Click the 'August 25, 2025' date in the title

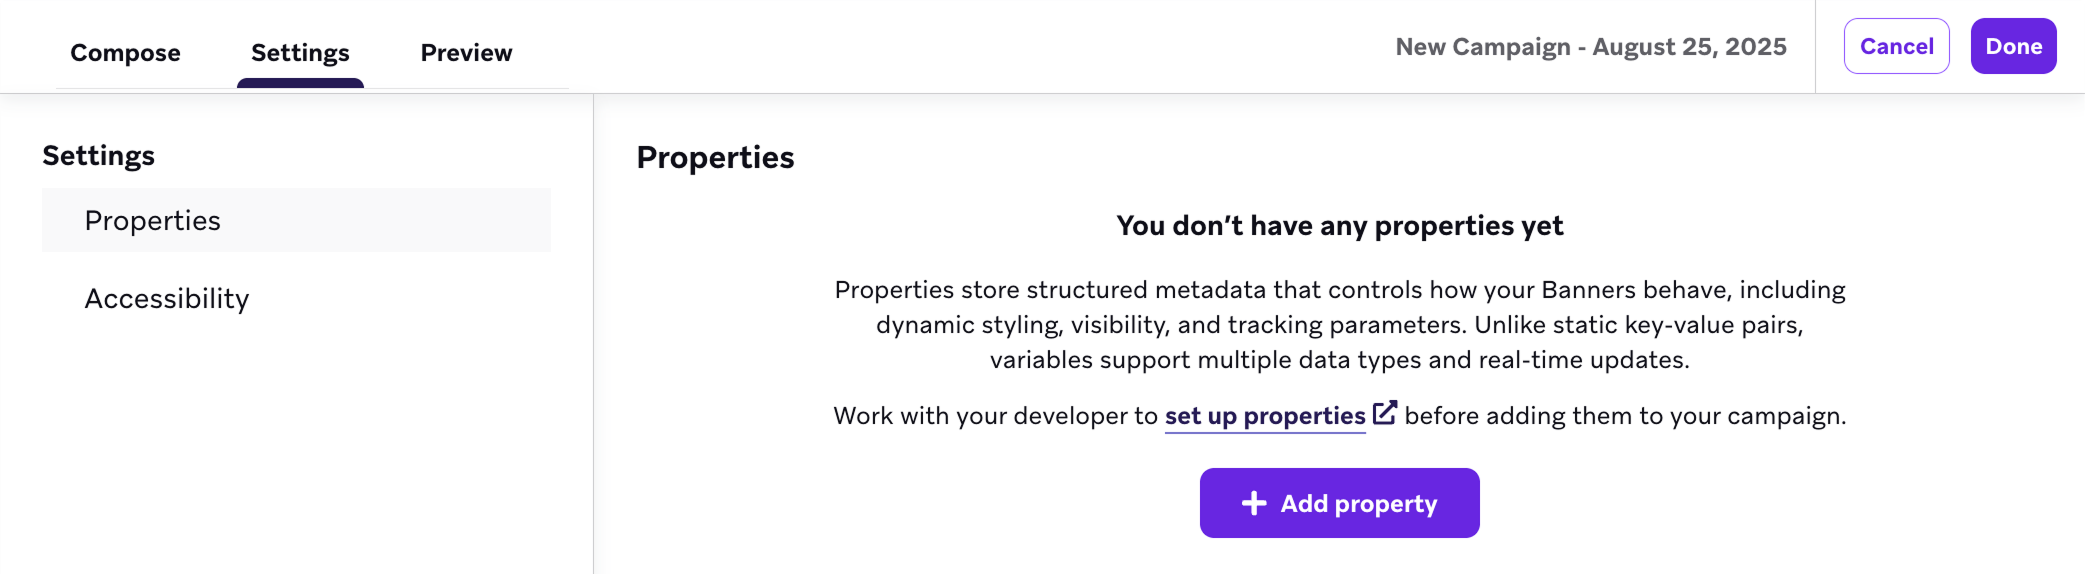(x=1689, y=47)
